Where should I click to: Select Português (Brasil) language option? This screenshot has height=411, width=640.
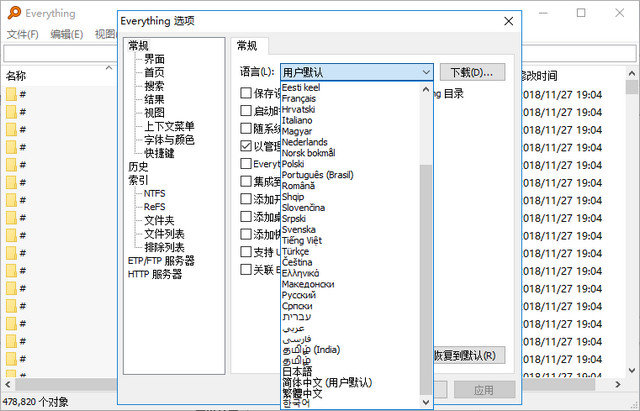click(318, 175)
